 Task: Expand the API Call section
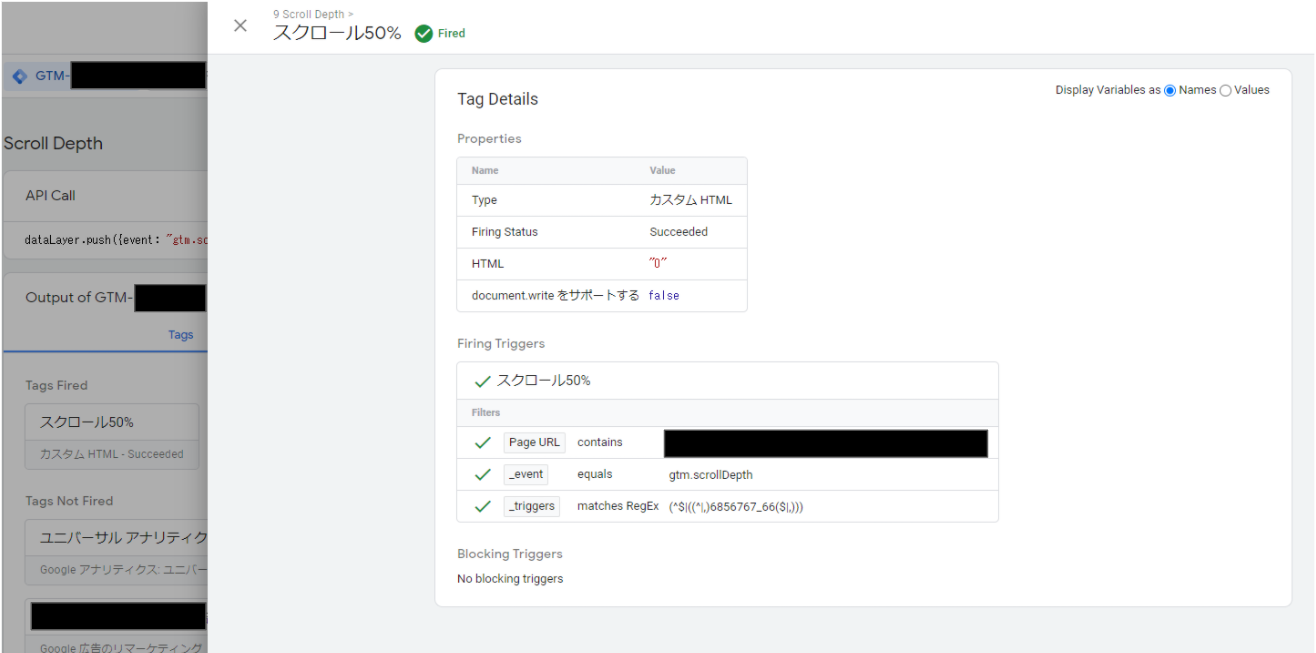(50, 195)
